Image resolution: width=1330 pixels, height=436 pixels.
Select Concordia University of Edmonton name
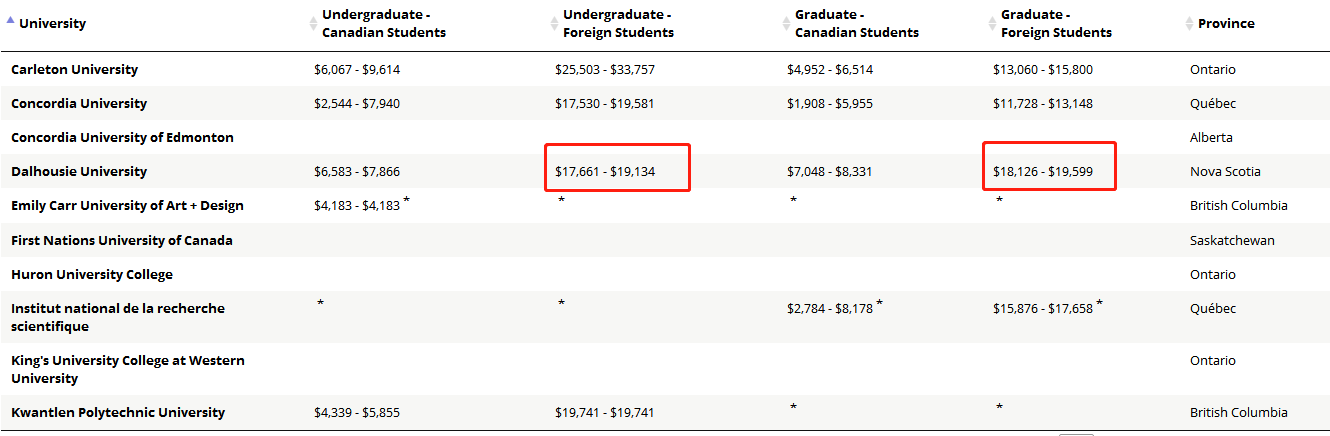coord(122,137)
